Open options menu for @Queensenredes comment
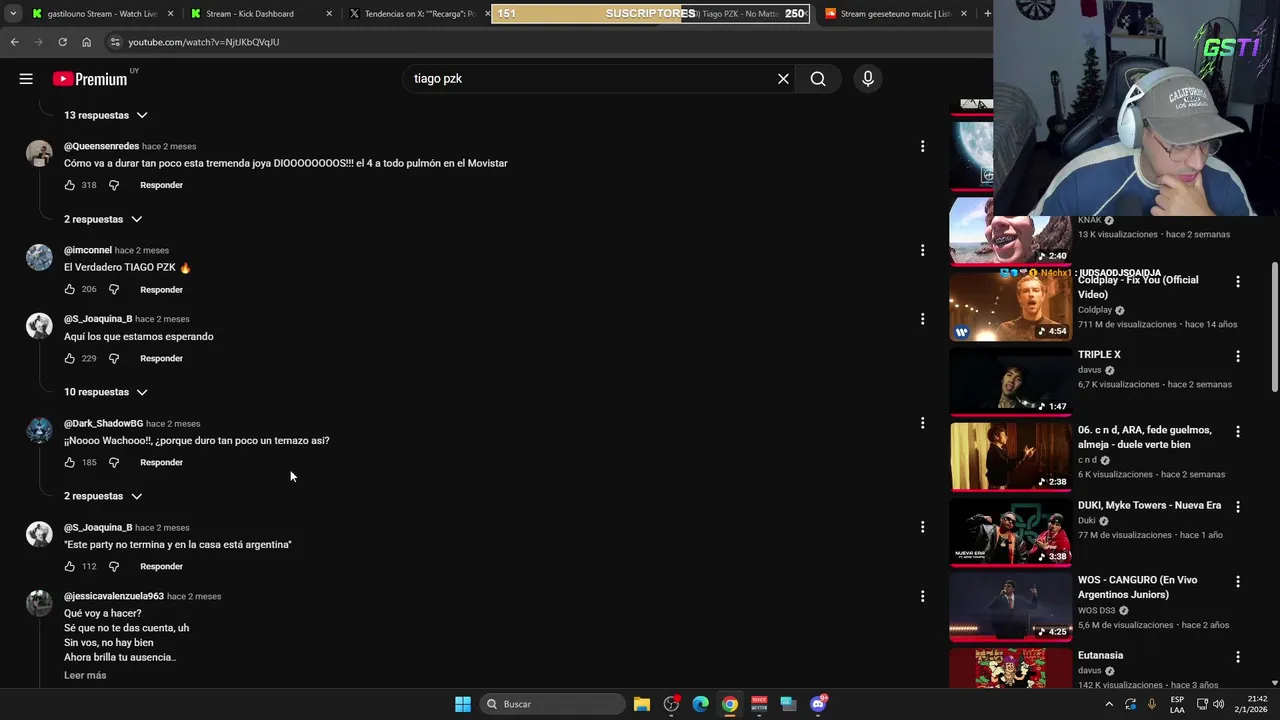Image resolution: width=1280 pixels, height=720 pixels. tap(922, 146)
